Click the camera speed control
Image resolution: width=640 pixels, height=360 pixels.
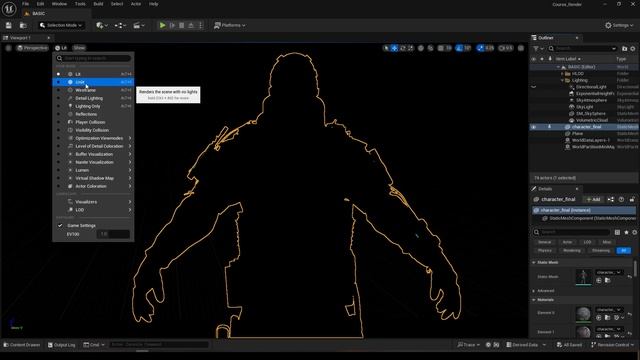tap(506, 48)
